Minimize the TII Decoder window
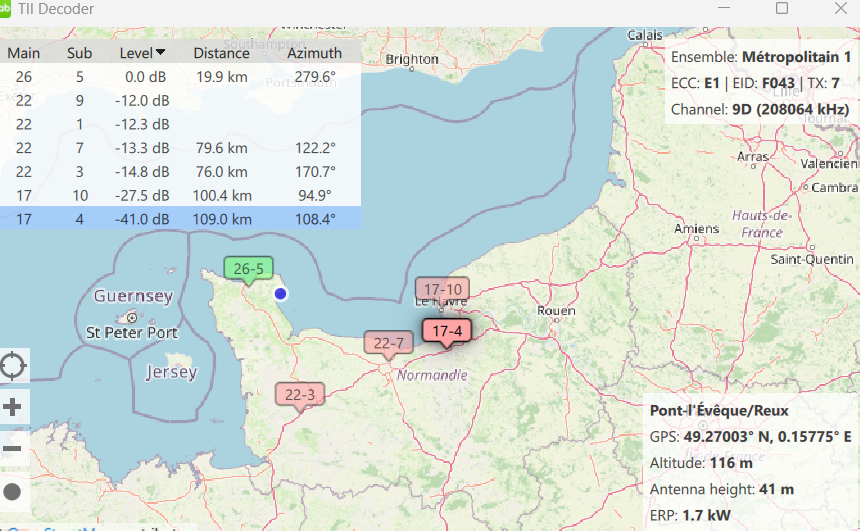 tap(724, 8)
